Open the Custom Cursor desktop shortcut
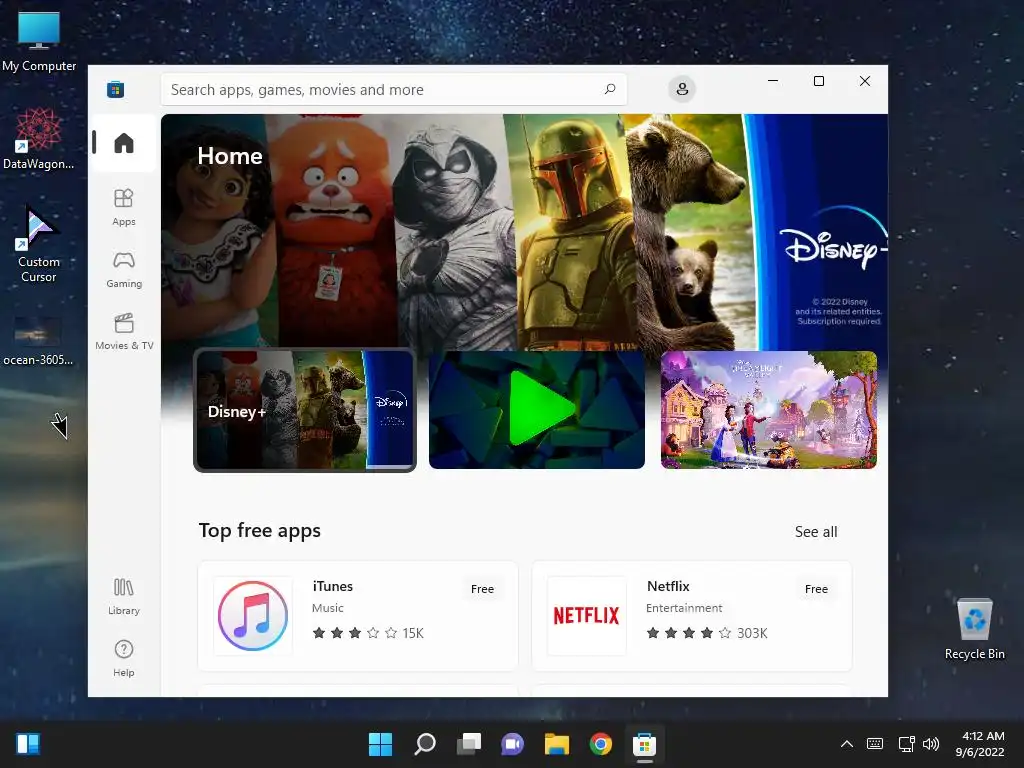The width and height of the screenshot is (1024, 768). (x=39, y=244)
